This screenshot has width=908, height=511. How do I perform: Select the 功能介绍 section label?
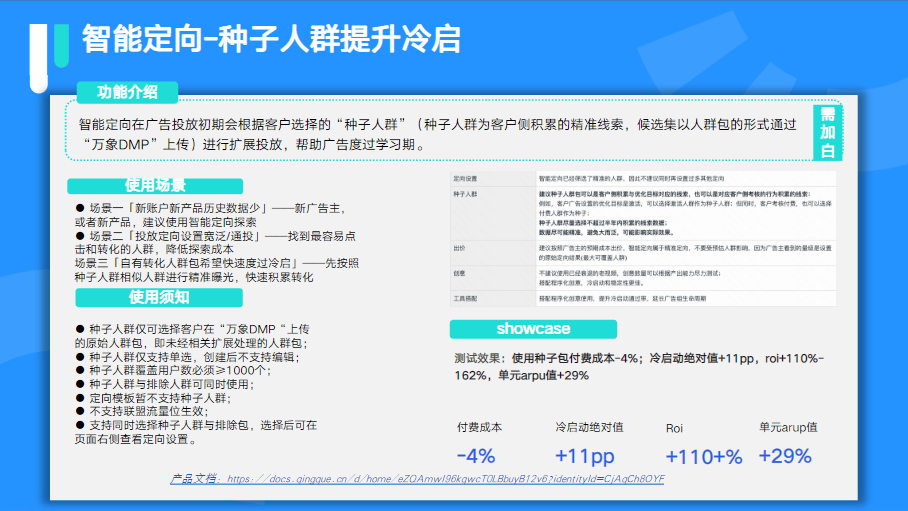coord(127,92)
